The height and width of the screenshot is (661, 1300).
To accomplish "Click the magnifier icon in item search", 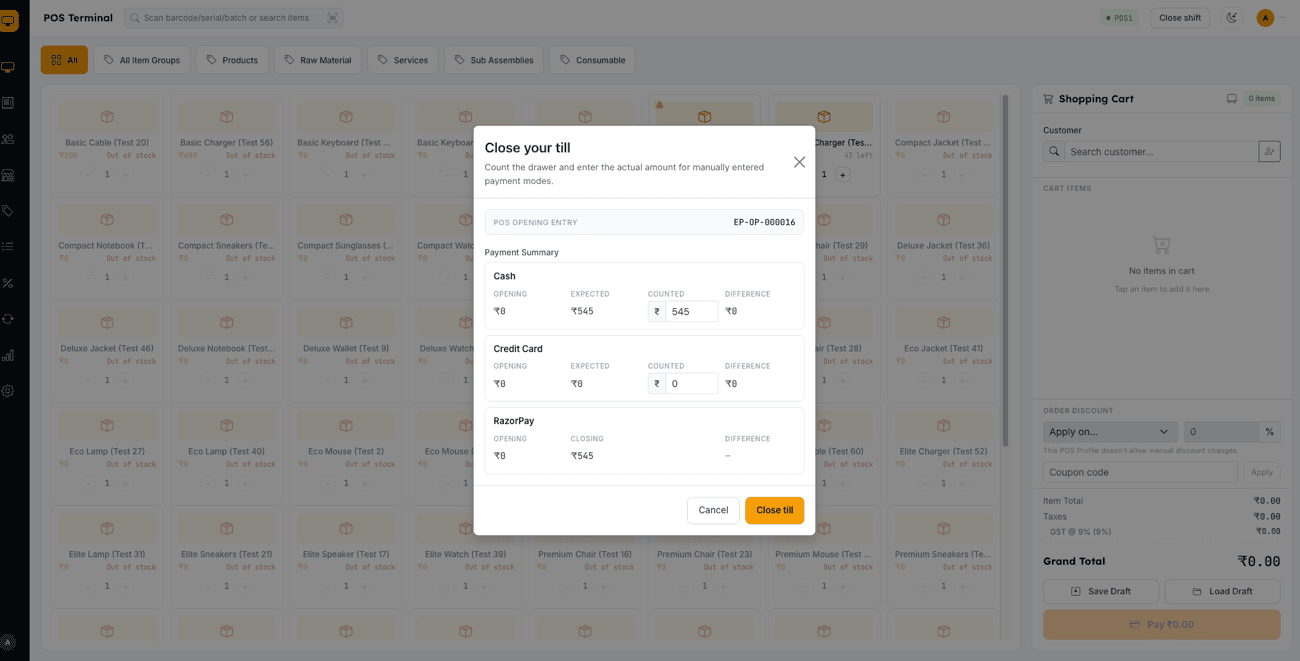I will coord(134,18).
